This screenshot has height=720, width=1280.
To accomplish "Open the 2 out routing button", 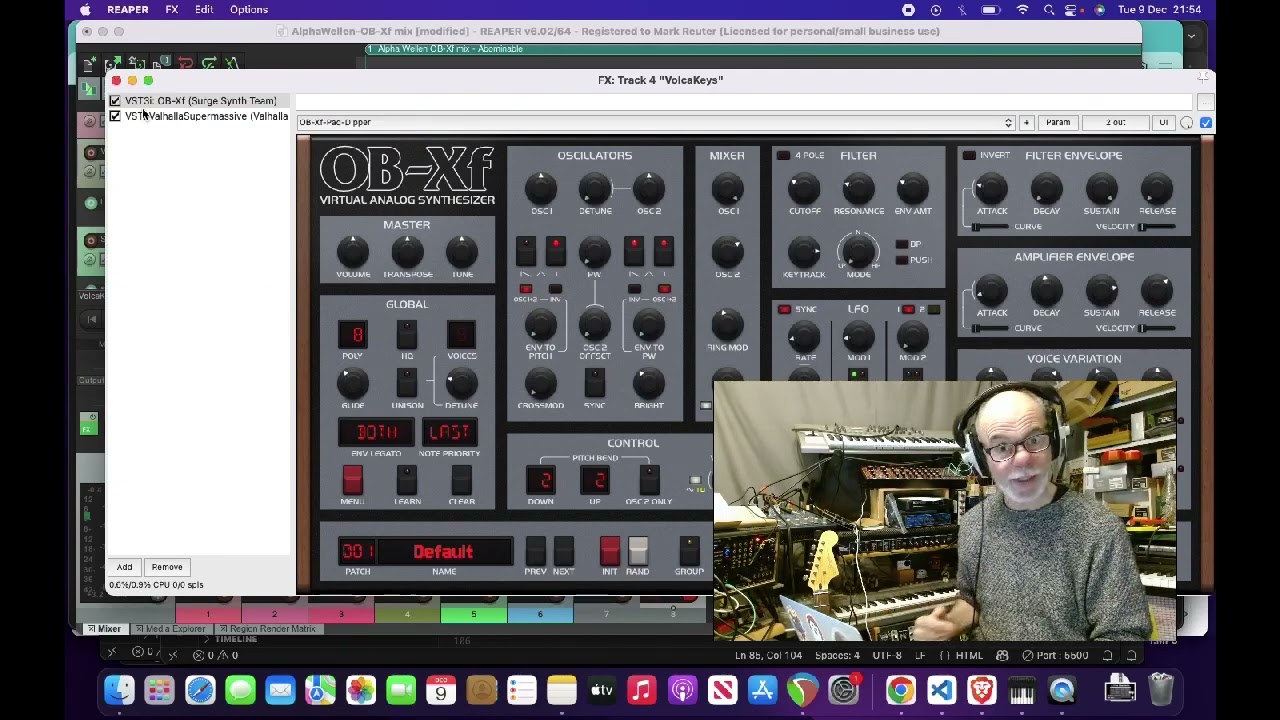I will pyautogui.click(x=1115, y=122).
